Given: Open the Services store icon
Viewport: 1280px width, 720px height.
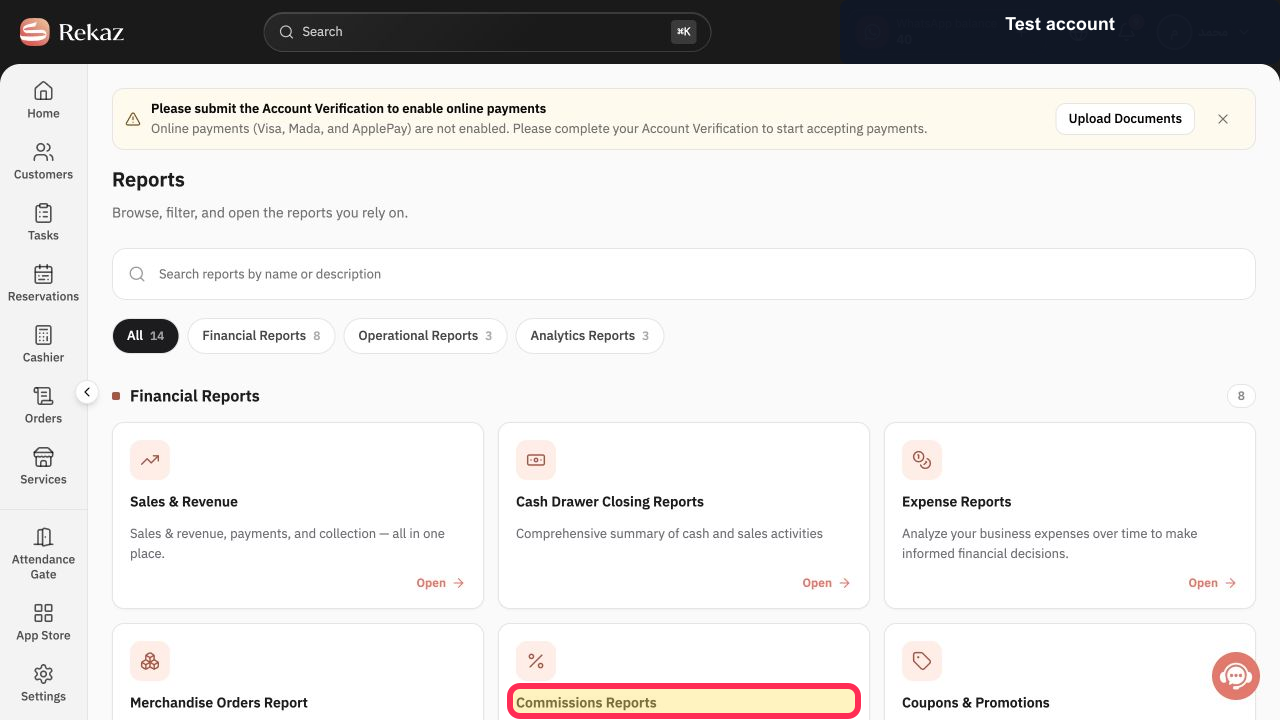Looking at the screenshot, I should [x=43, y=457].
